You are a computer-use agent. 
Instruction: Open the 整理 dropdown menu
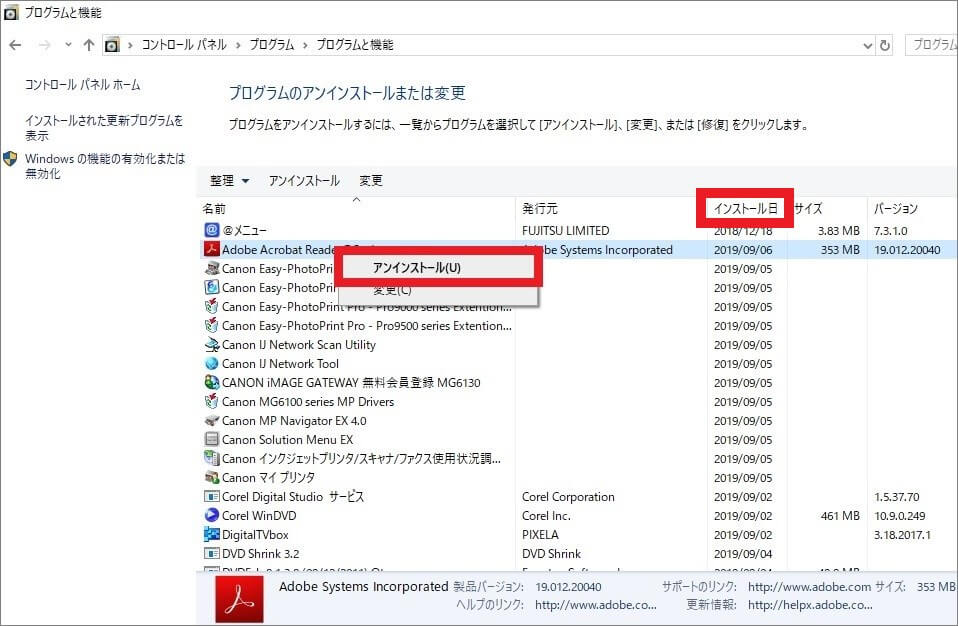tap(229, 181)
